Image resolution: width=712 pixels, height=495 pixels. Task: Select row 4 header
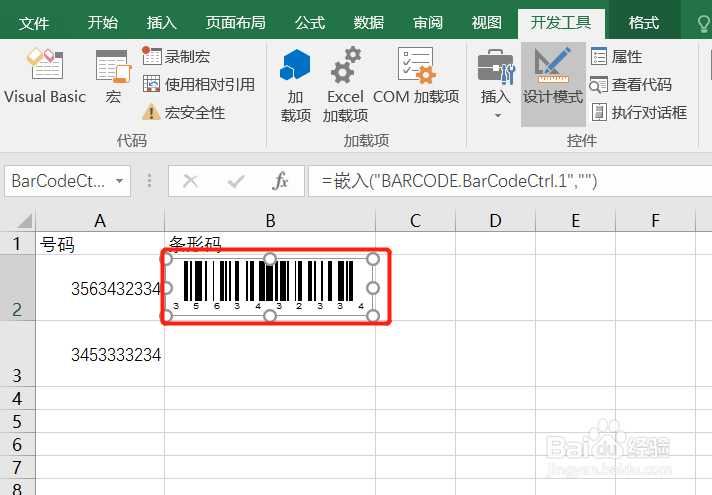click(x=17, y=398)
